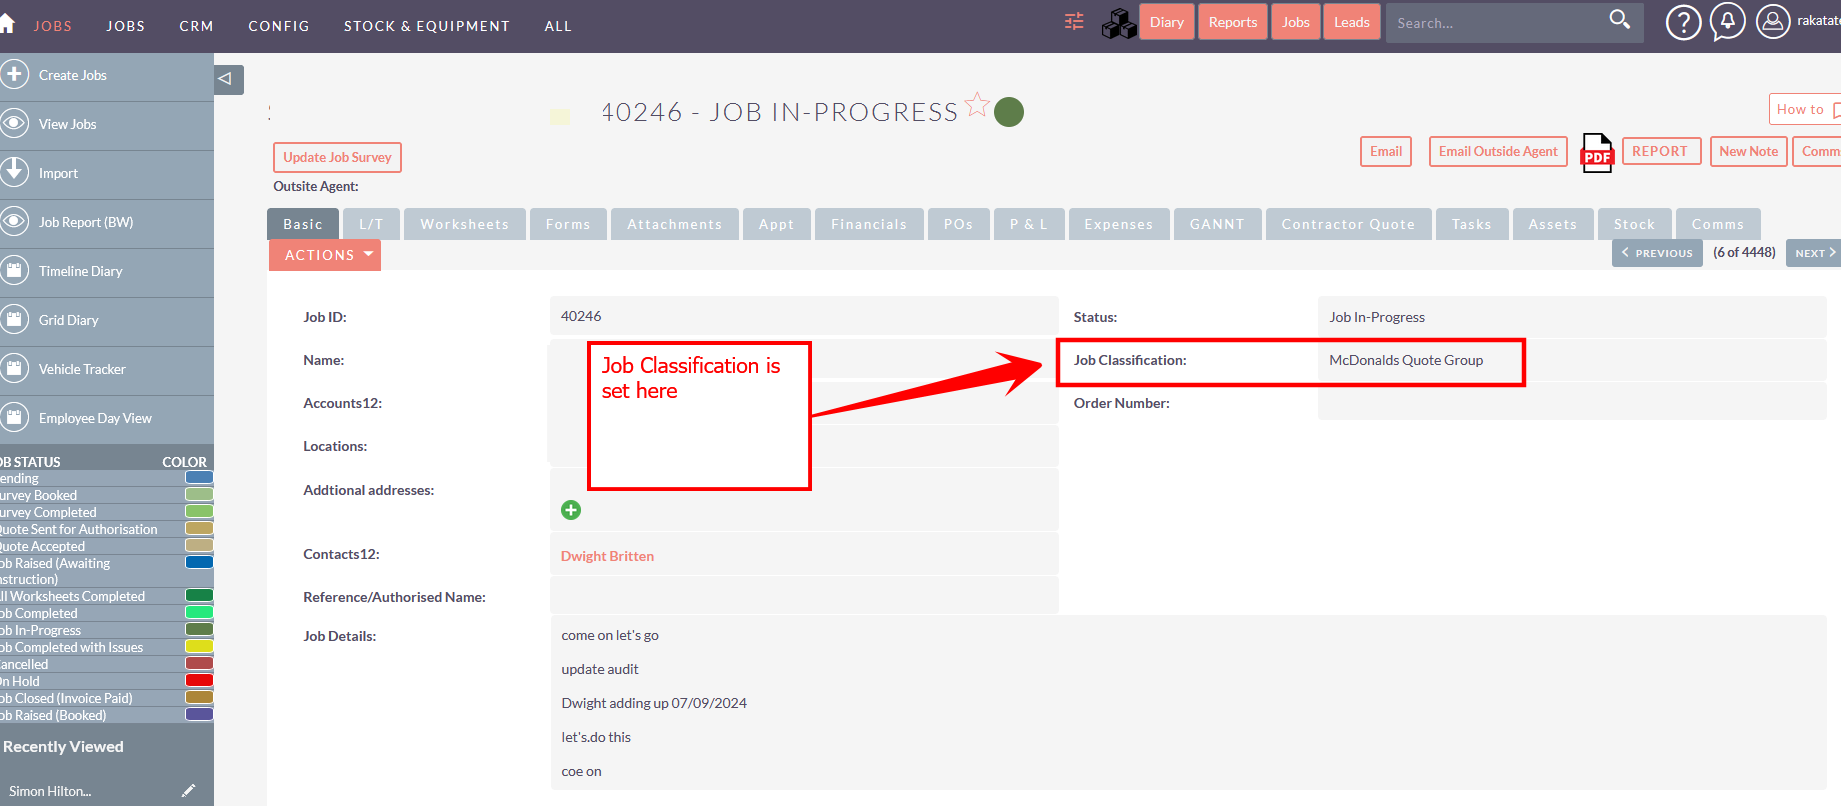The height and width of the screenshot is (806, 1841).
Task: Switch to the GANNT tab
Action: pyautogui.click(x=1218, y=224)
